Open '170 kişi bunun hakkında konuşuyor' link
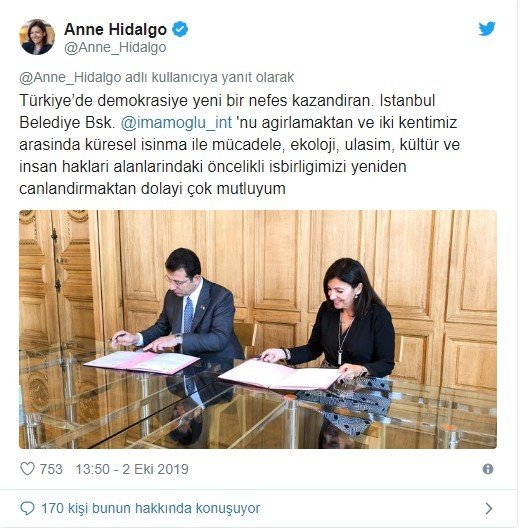 click(x=151, y=508)
